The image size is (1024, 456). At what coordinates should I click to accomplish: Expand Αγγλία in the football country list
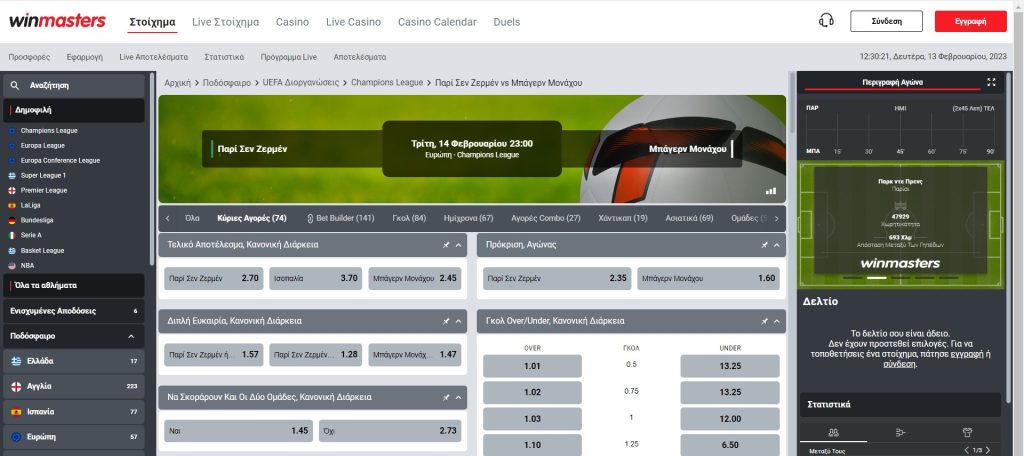(75, 386)
